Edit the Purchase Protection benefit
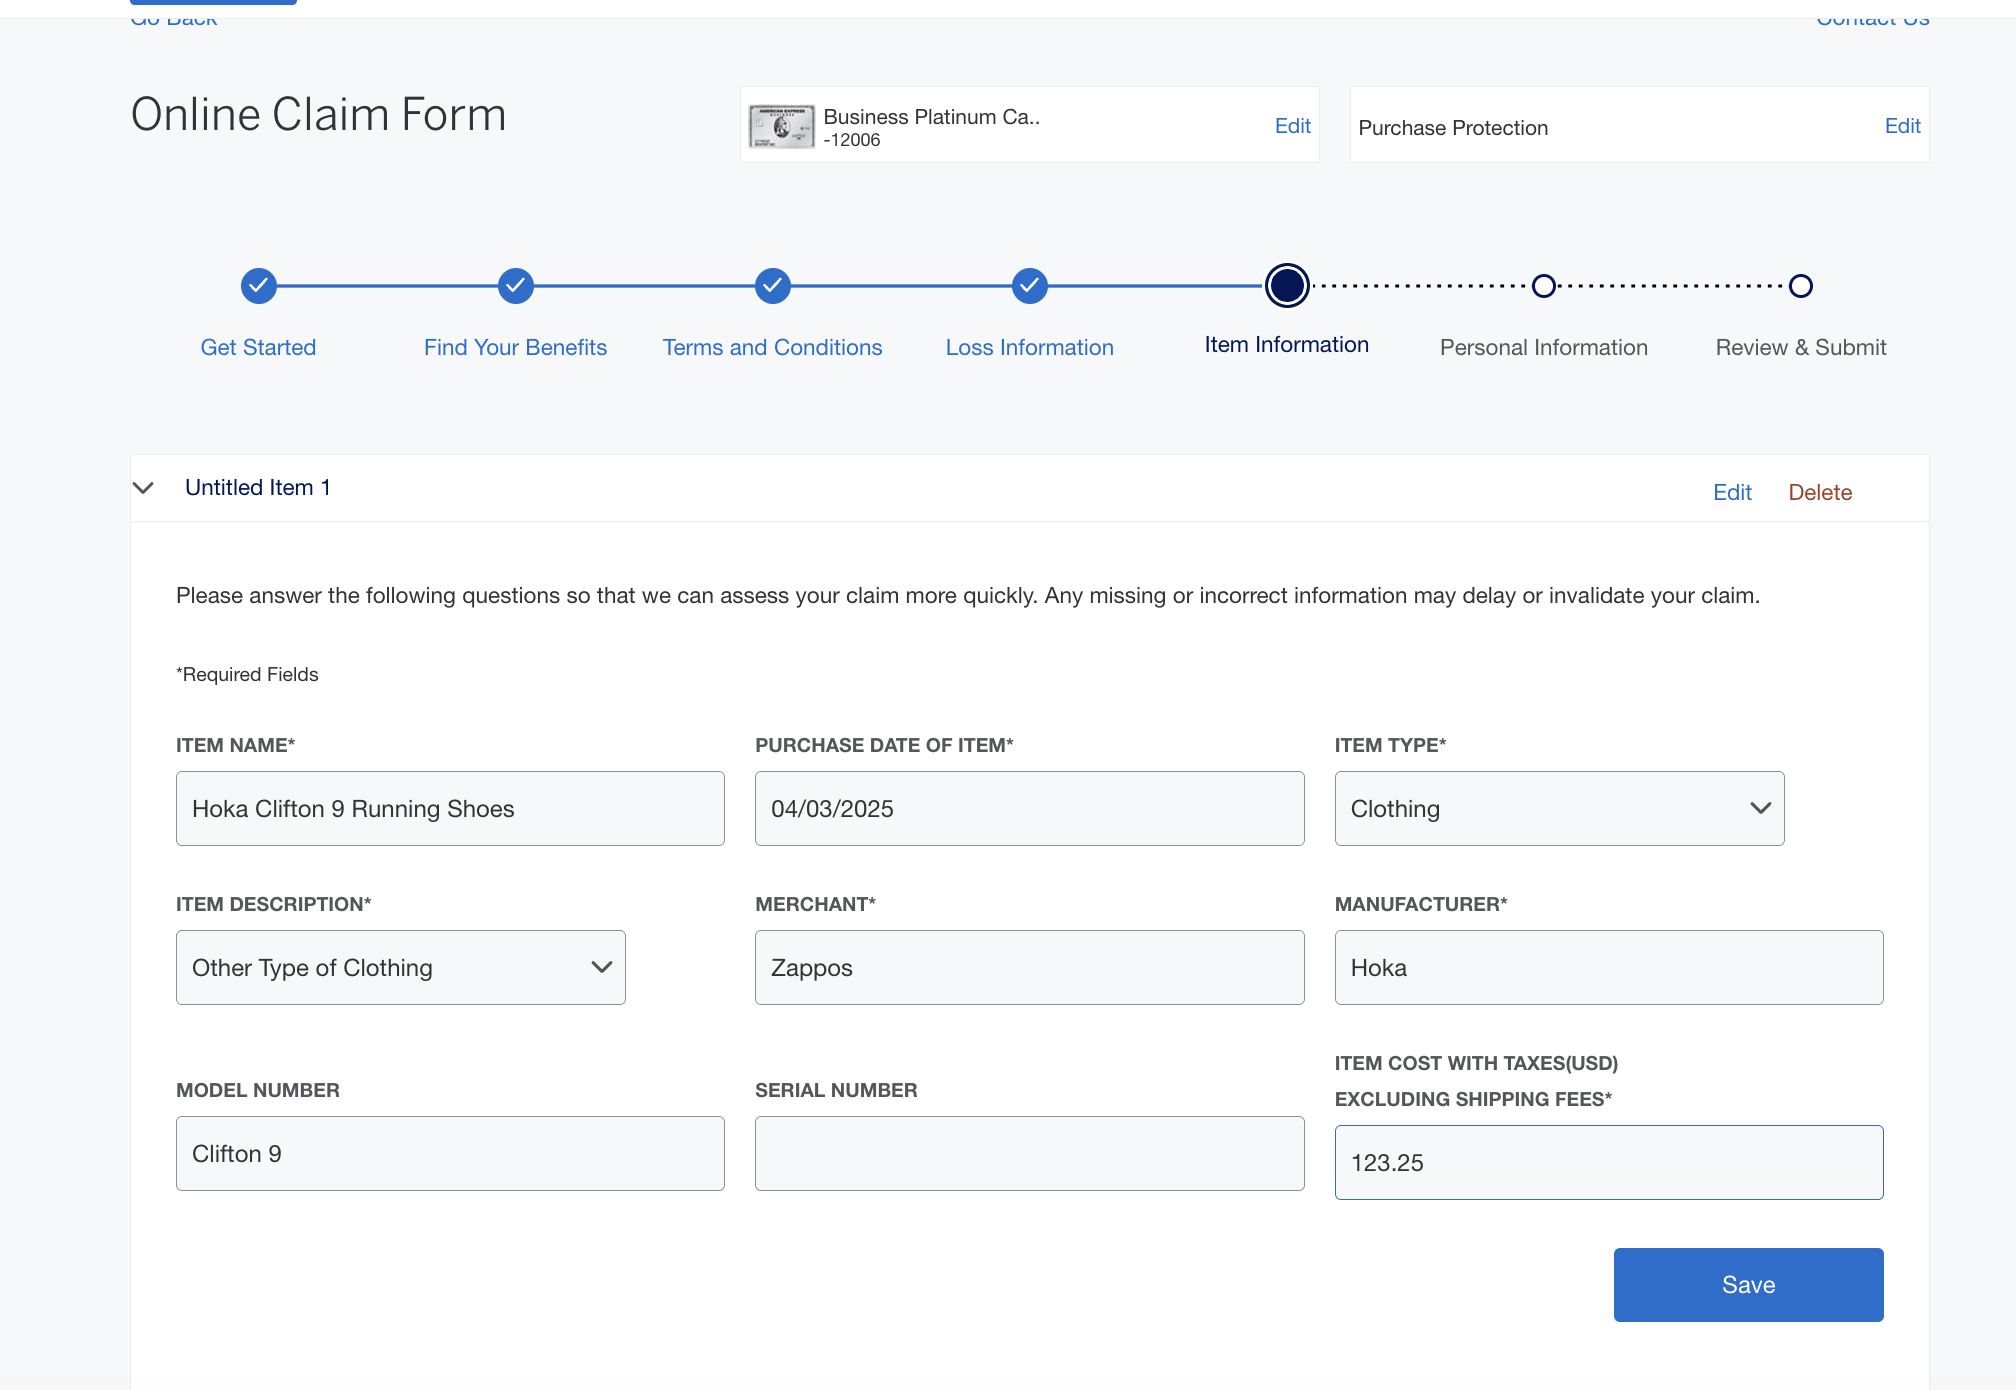The height and width of the screenshot is (1390, 2016). 1902,126
